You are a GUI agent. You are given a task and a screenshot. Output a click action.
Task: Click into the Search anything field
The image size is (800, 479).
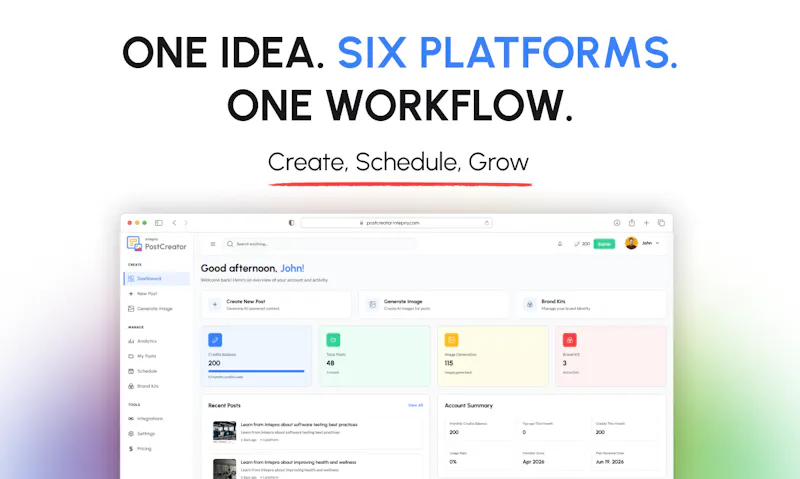320,244
